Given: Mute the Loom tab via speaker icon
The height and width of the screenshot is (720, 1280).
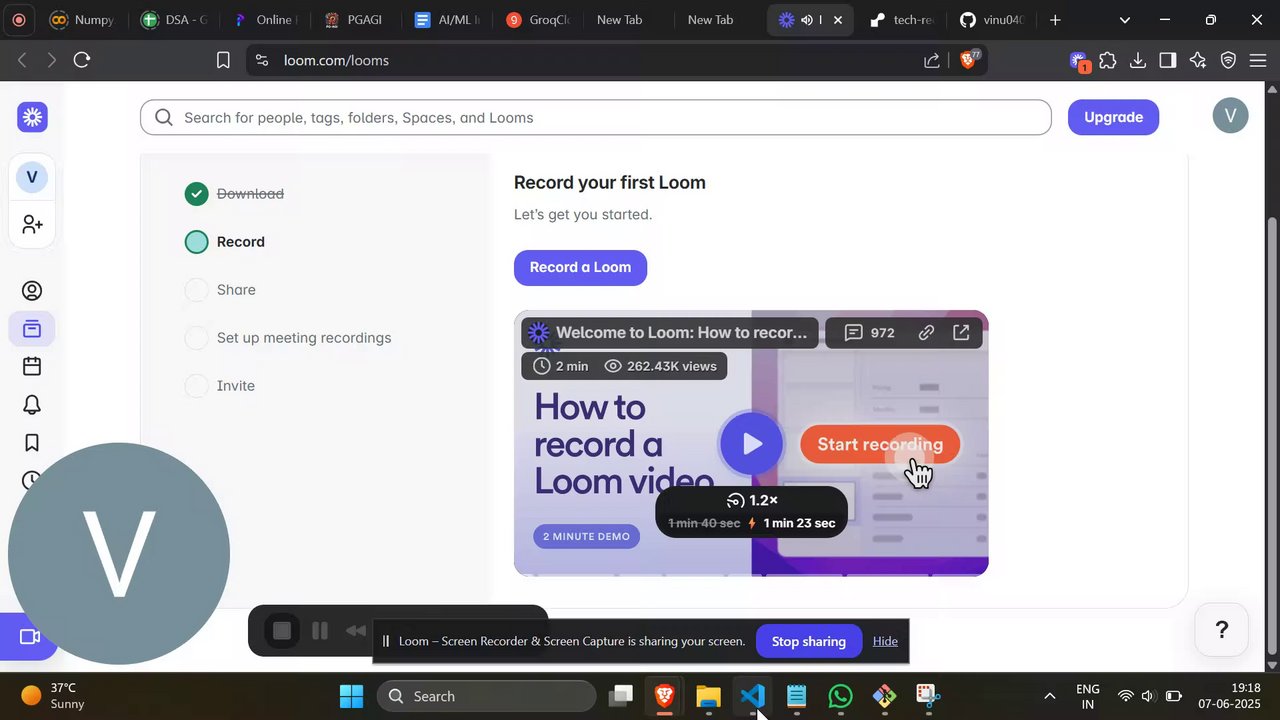Looking at the screenshot, I should click(806, 20).
